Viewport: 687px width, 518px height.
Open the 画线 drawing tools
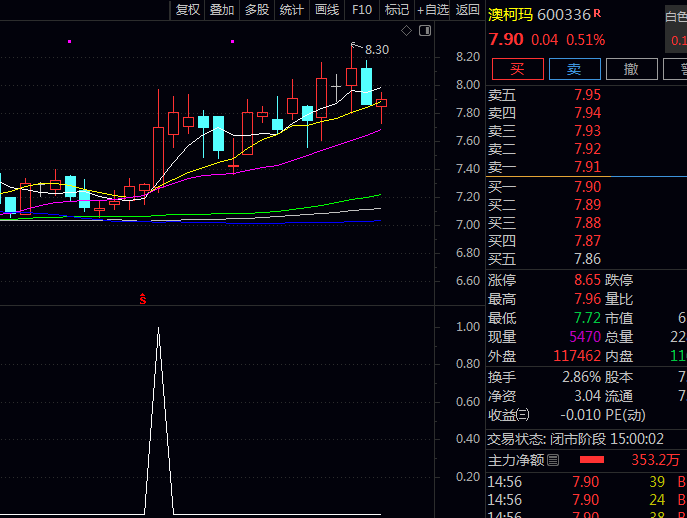(x=327, y=10)
